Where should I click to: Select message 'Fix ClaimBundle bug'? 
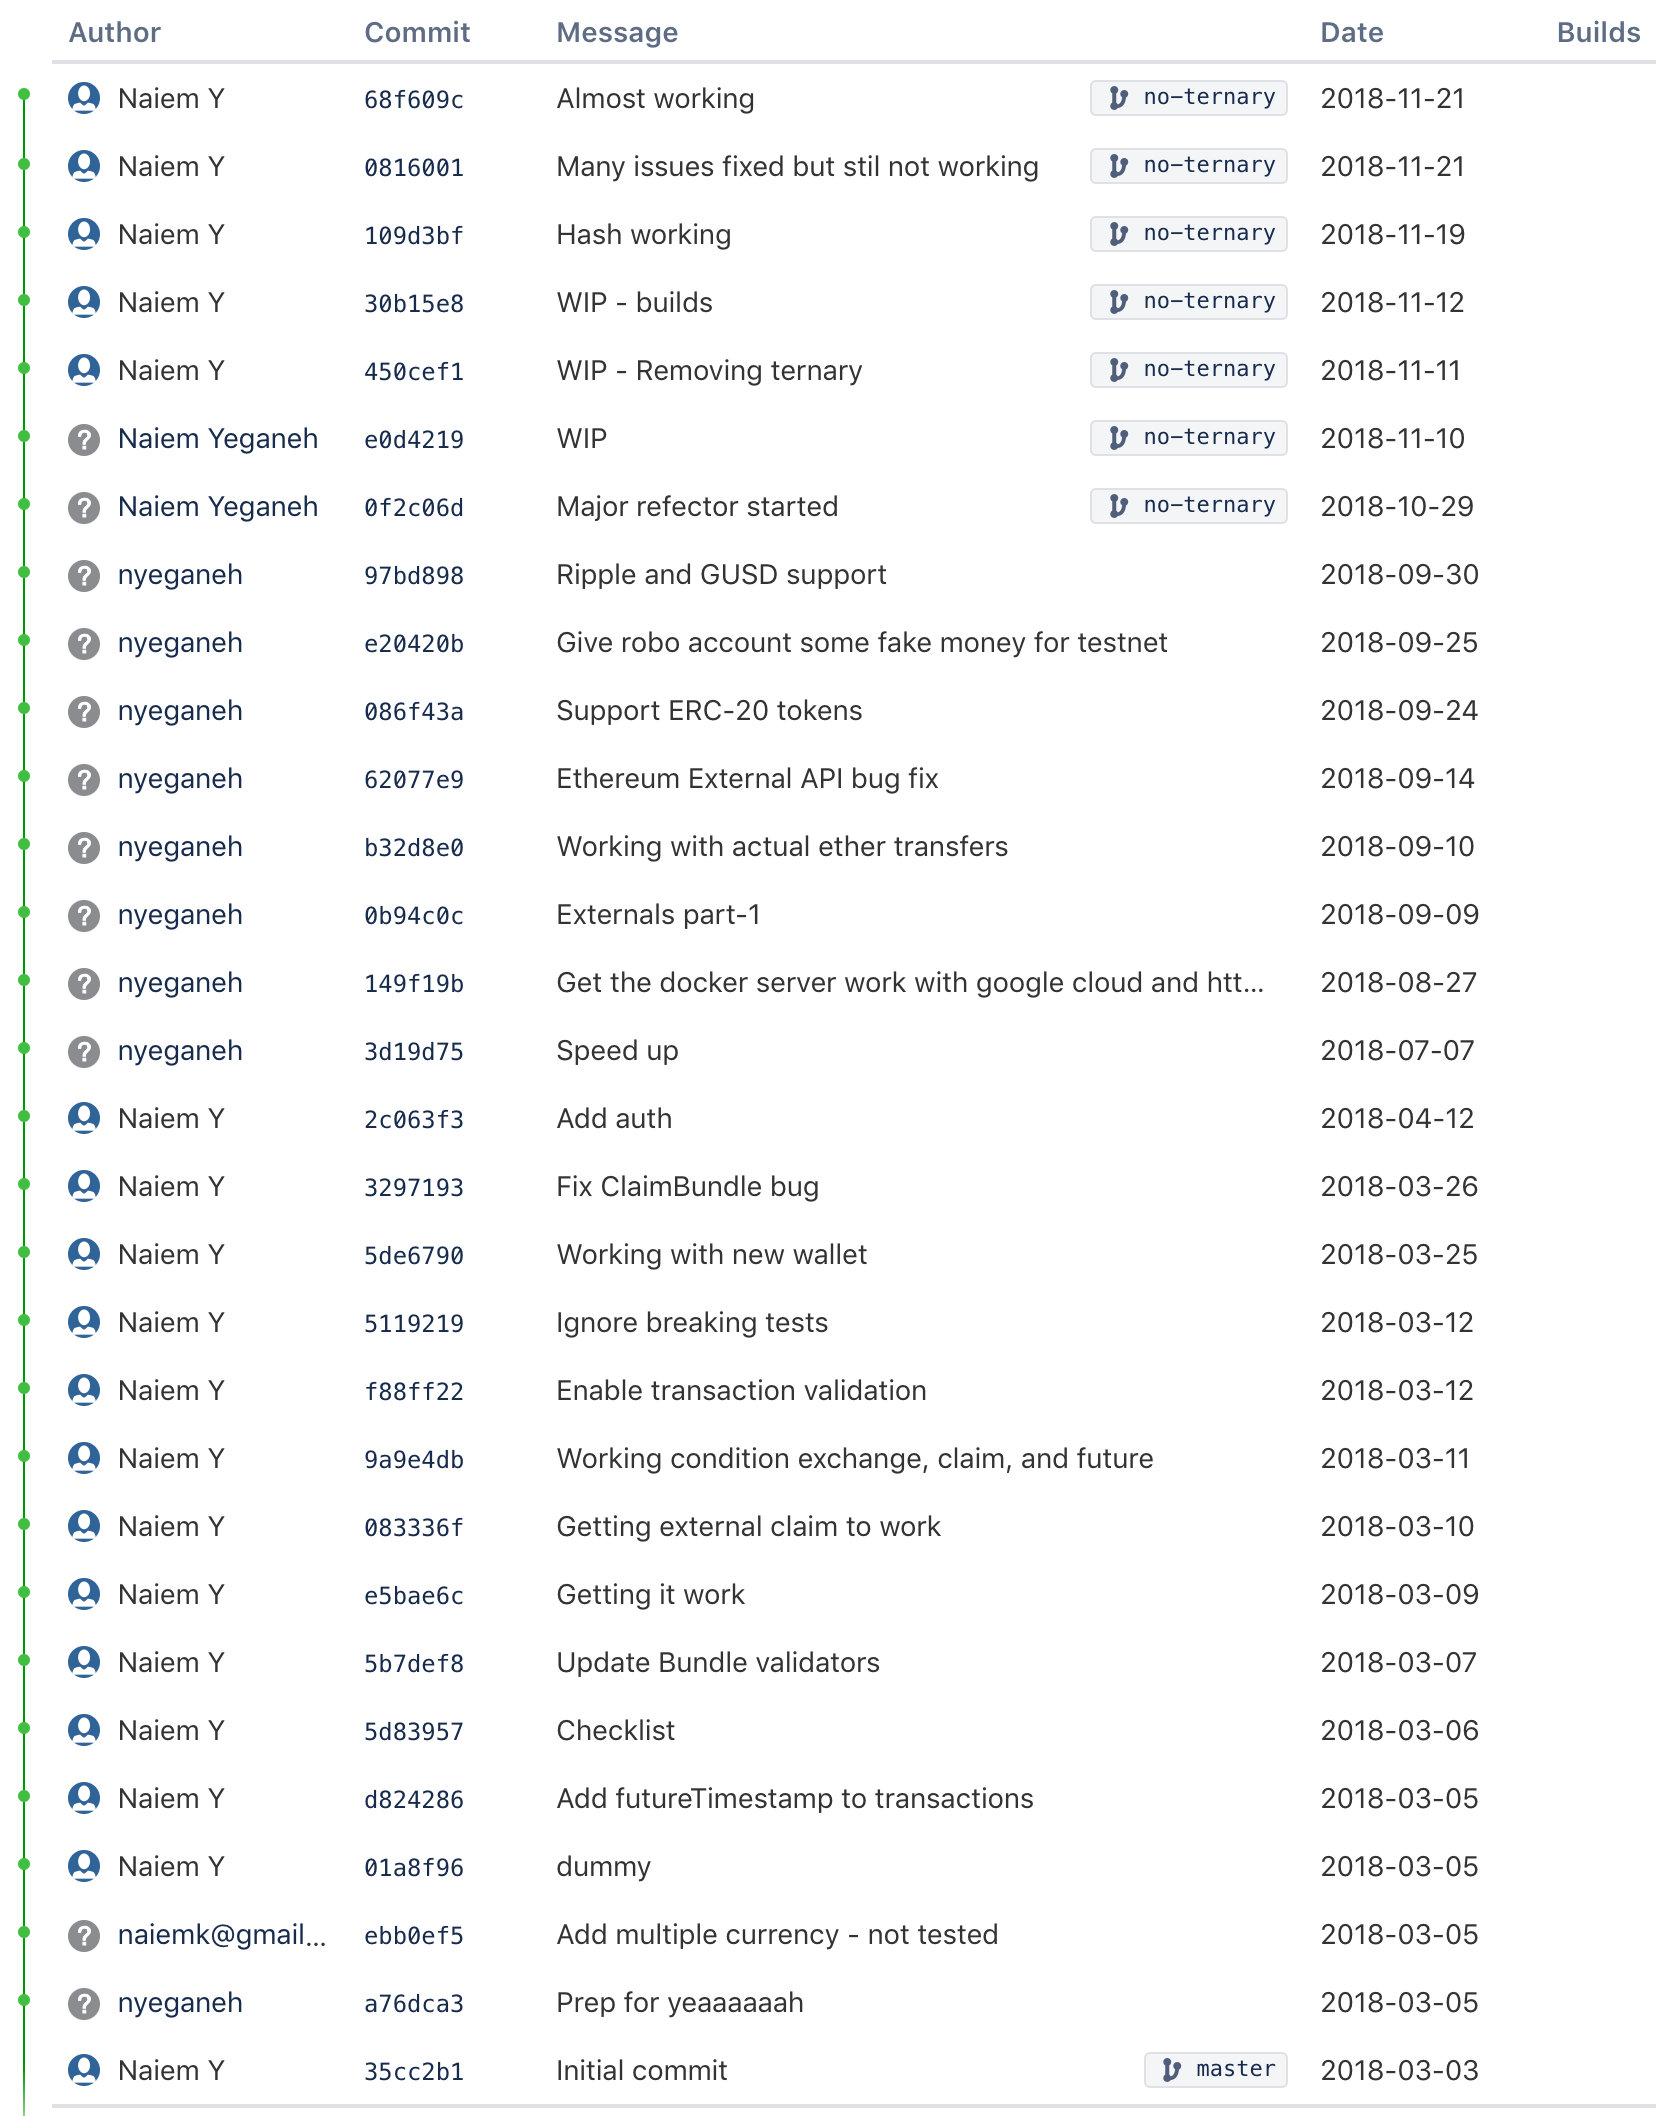coord(687,1186)
